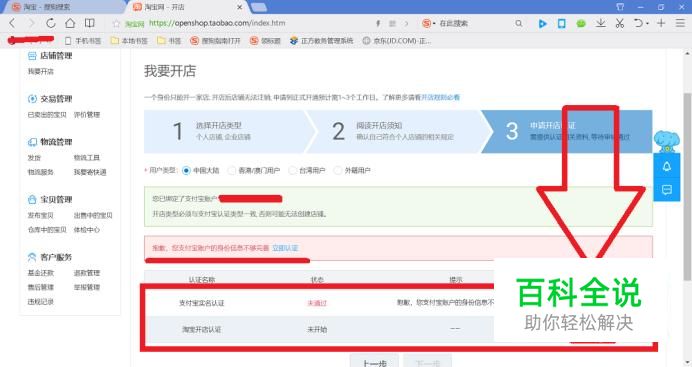Screen dimensions: 692x367
Task: Open the green WeChat toolbar icon
Action: coord(581,23)
